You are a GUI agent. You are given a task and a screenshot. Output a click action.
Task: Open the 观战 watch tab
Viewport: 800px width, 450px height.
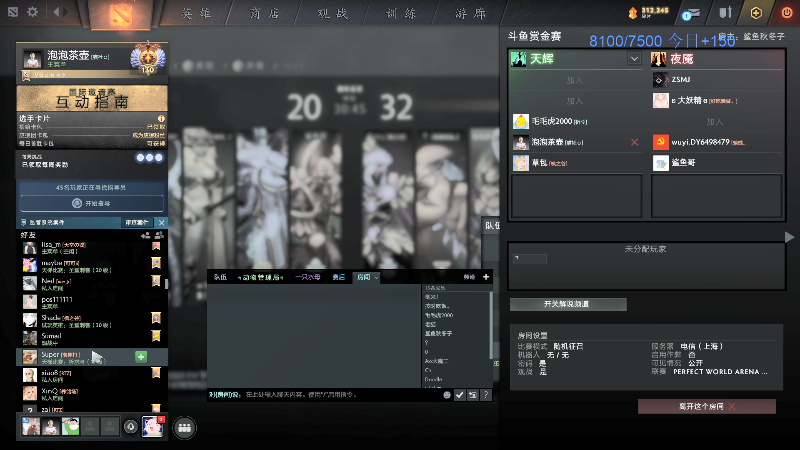333,14
